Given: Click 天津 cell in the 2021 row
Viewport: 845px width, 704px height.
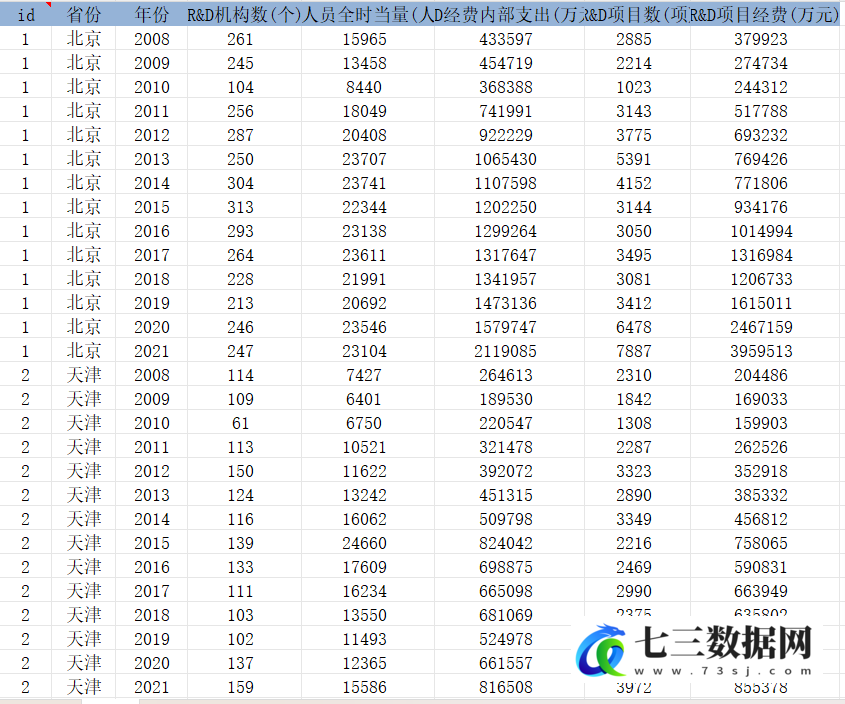Looking at the screenshot, I should pos(84,687).
